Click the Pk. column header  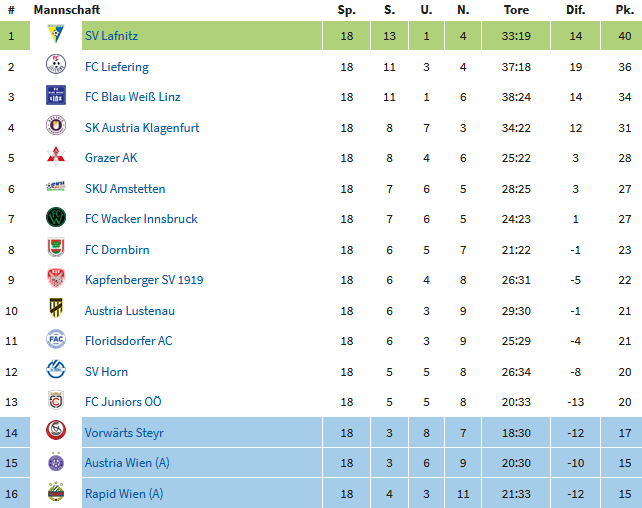click(624, 10)
